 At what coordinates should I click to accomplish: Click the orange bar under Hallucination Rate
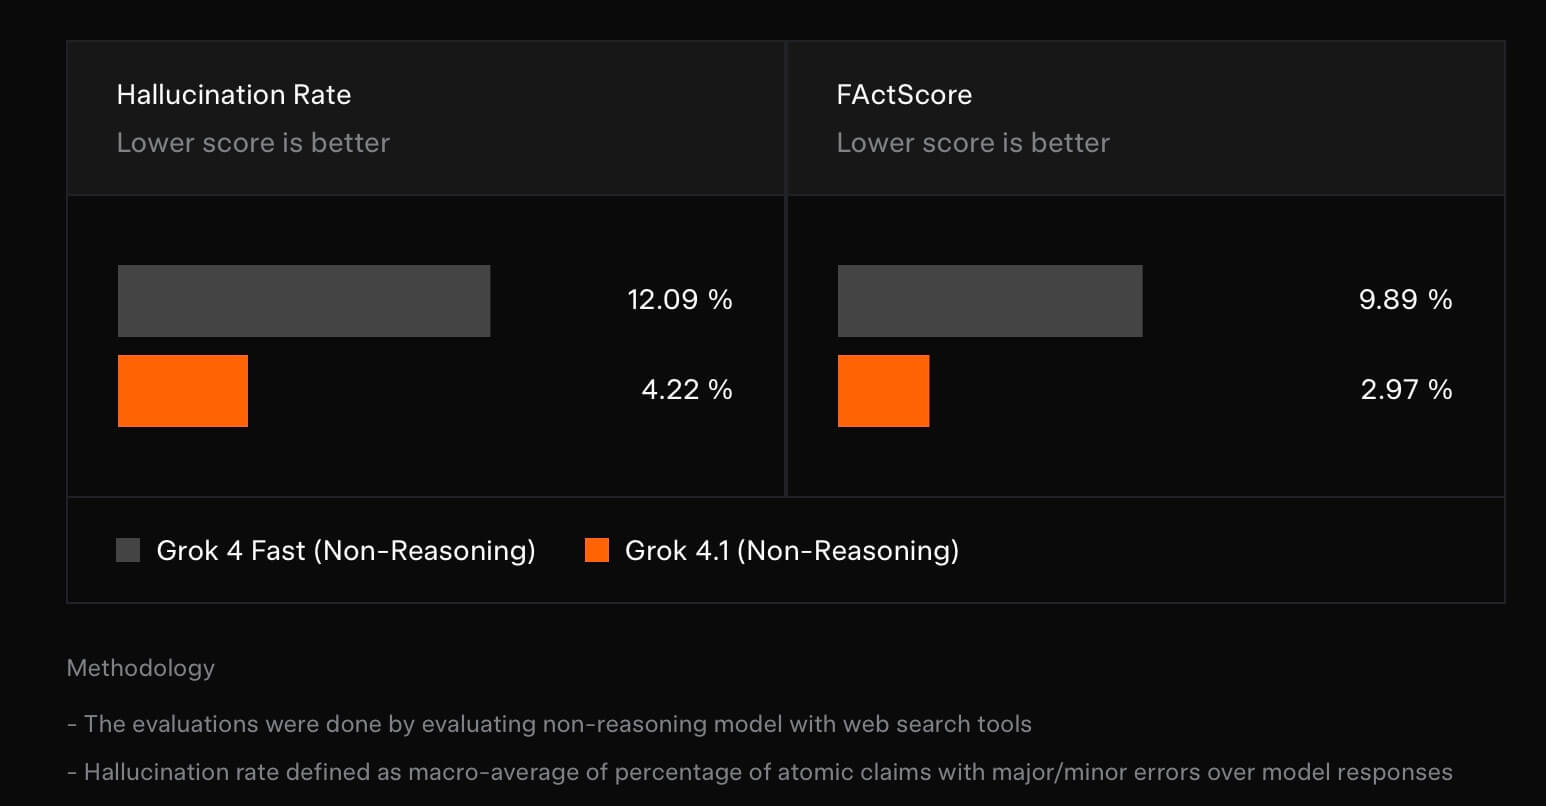tap(183, 391)
